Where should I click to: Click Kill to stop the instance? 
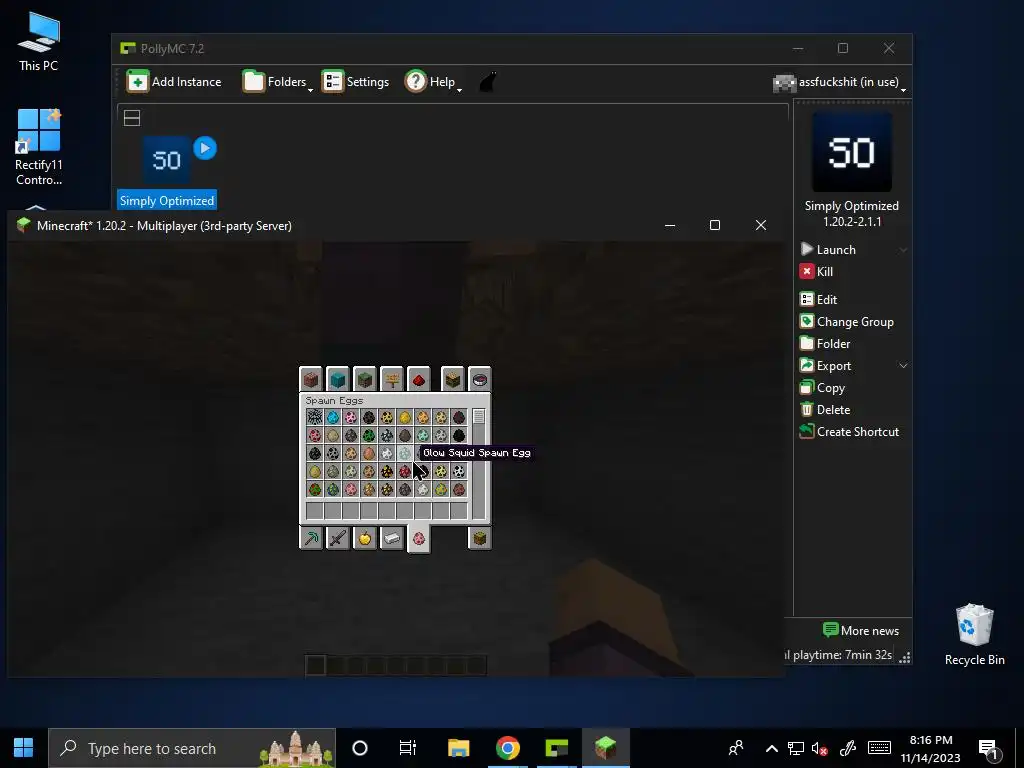point(816,272)
